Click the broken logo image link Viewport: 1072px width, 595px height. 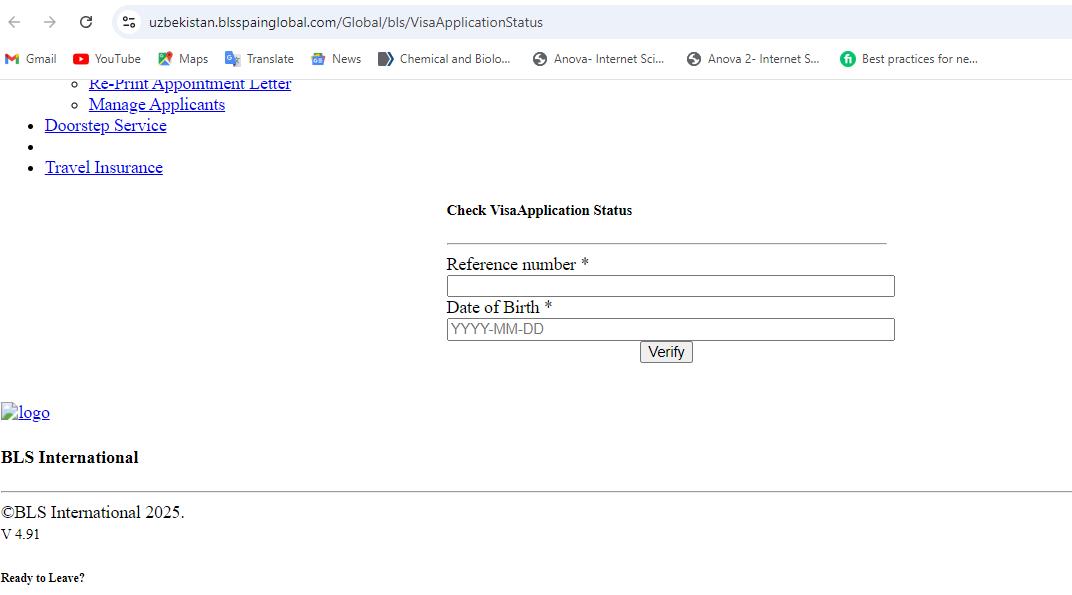(25, 412)
